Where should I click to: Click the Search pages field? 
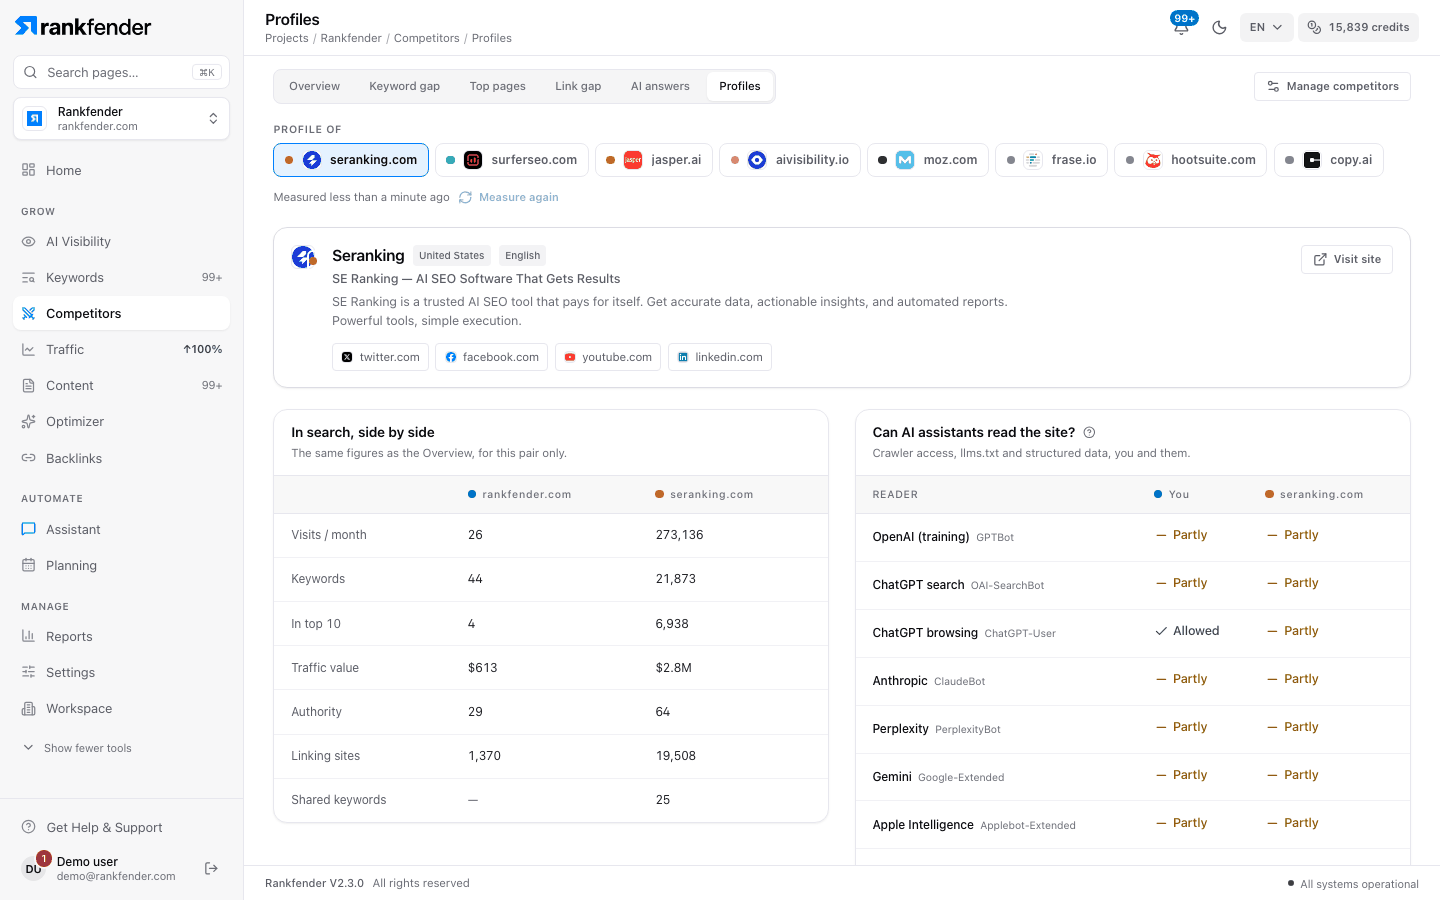click(122, 72)
